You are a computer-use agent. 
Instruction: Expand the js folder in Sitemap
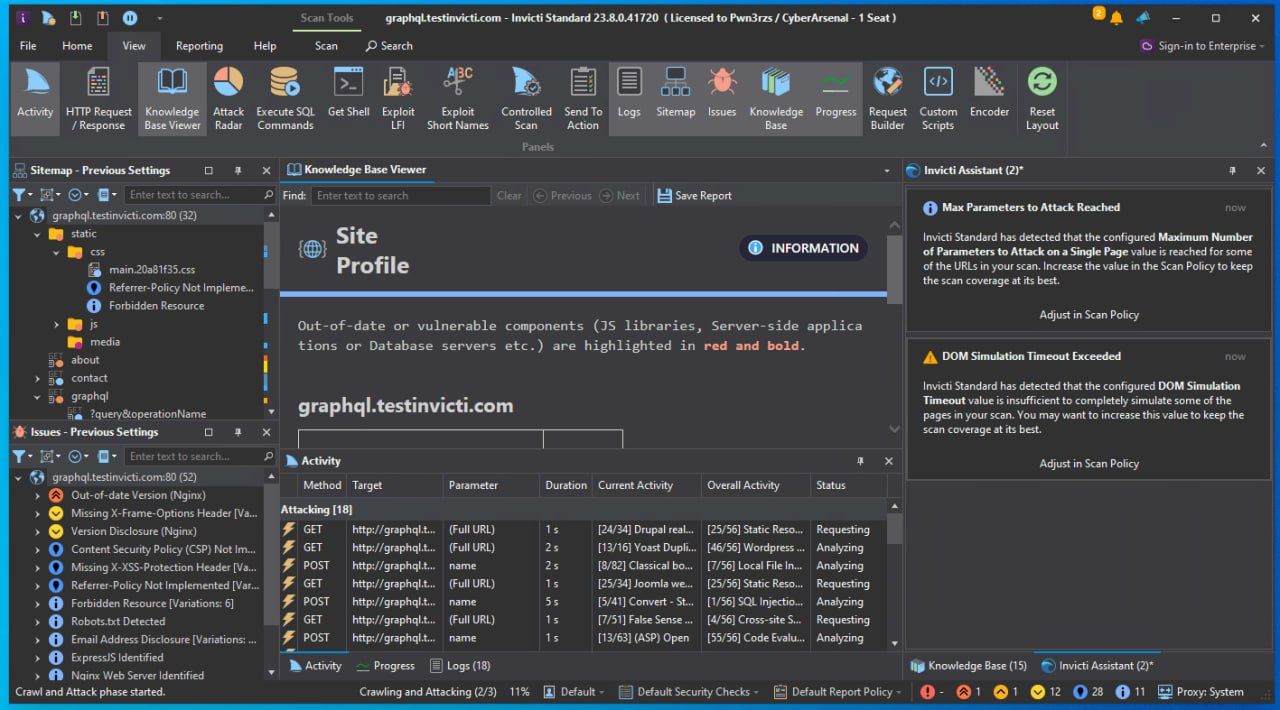coord(57,324)
